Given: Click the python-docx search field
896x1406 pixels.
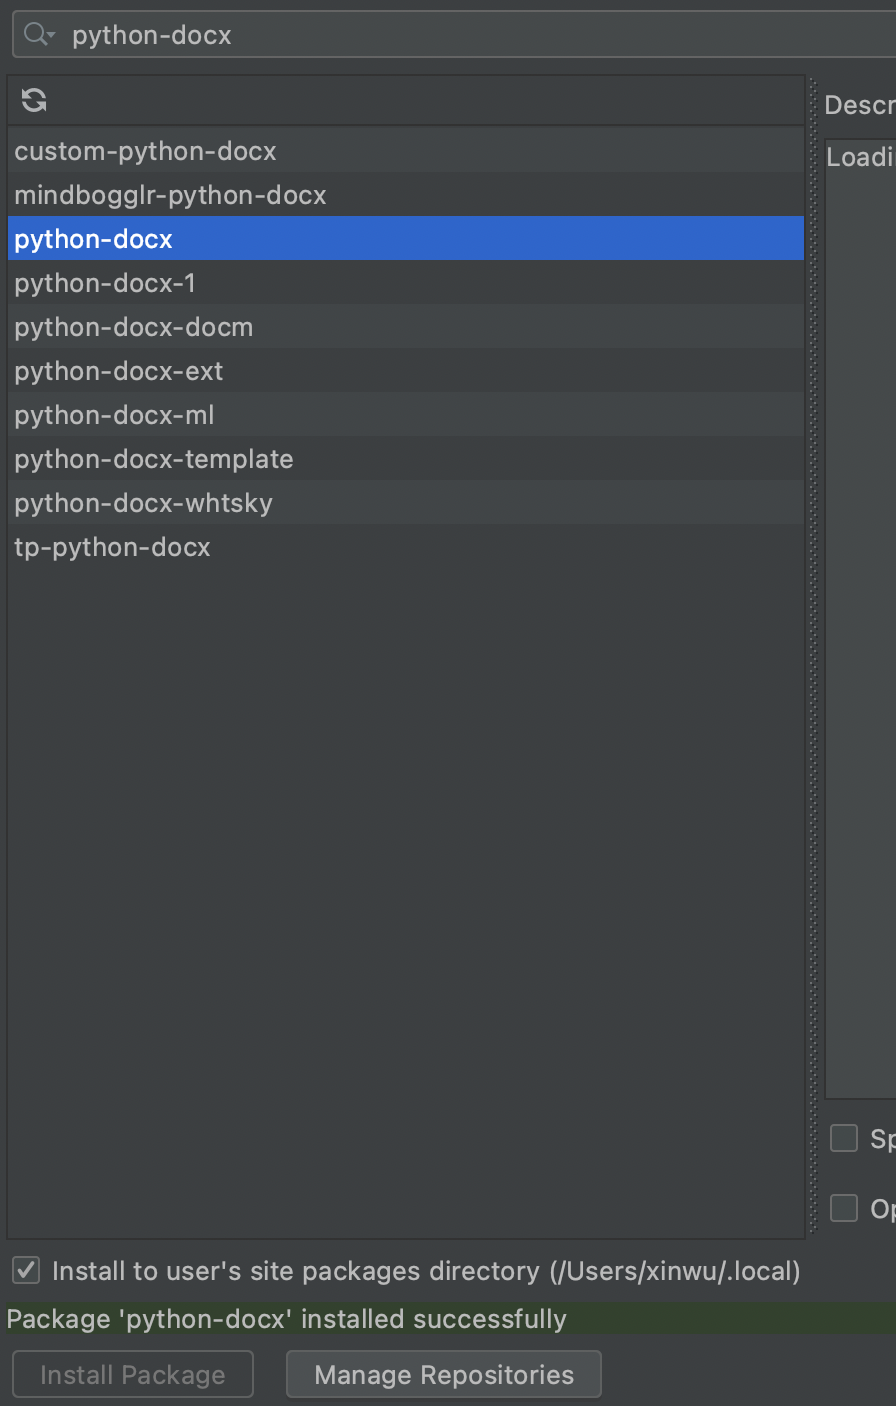Looking at the screenshot, I should click(x=450, y=35).
